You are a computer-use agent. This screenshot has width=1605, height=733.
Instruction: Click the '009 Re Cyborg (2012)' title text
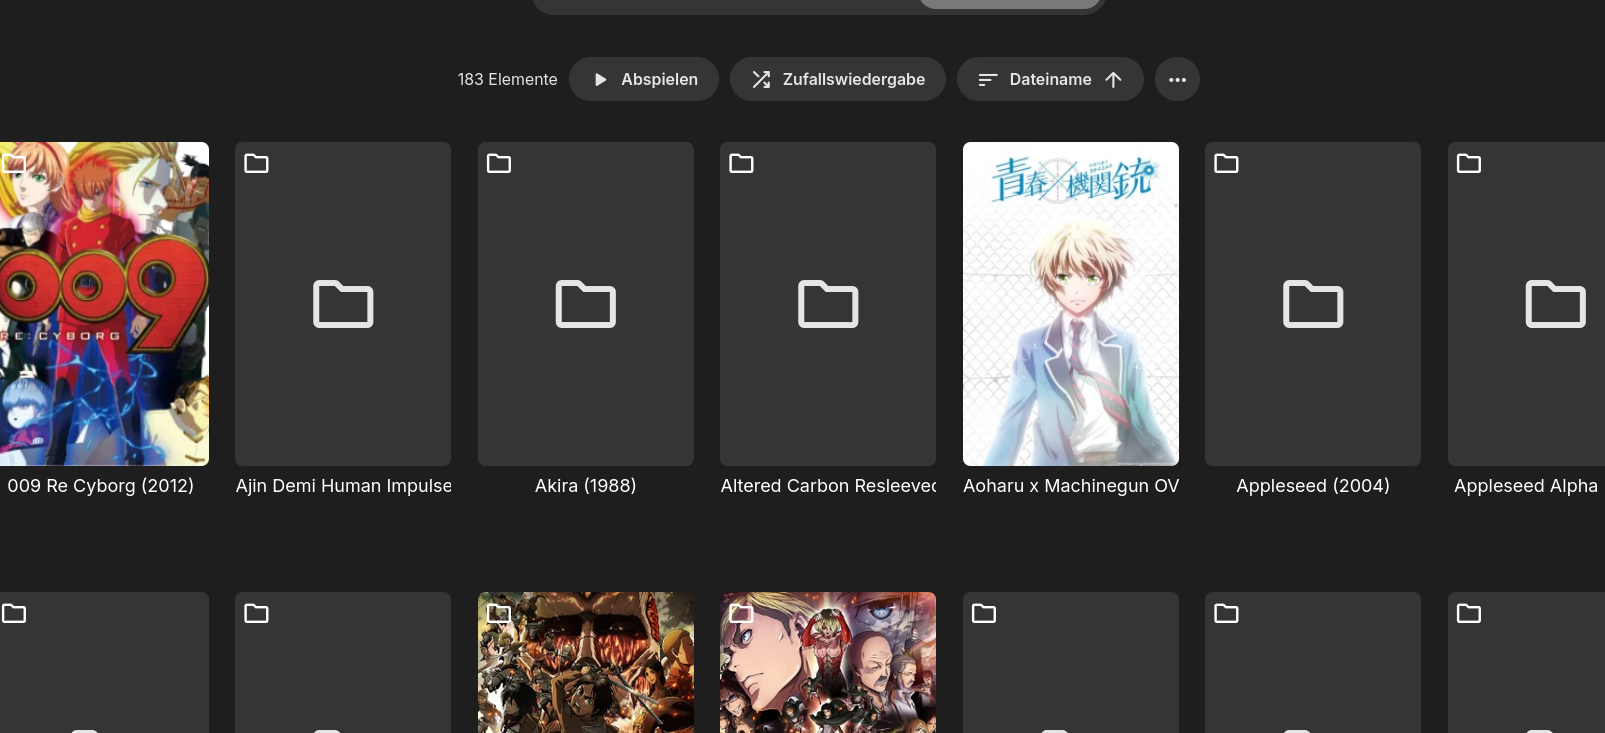101,486
